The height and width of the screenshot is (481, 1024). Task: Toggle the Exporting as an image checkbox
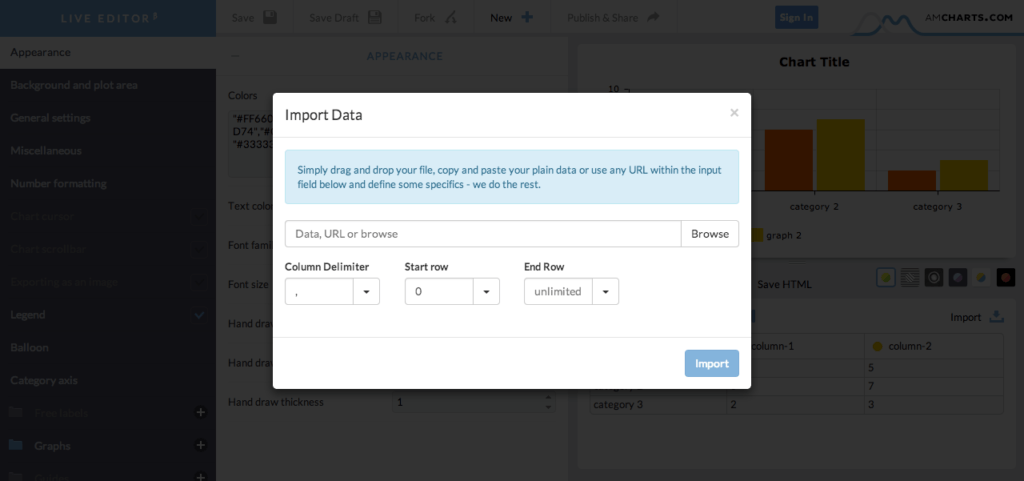point(199,283)
